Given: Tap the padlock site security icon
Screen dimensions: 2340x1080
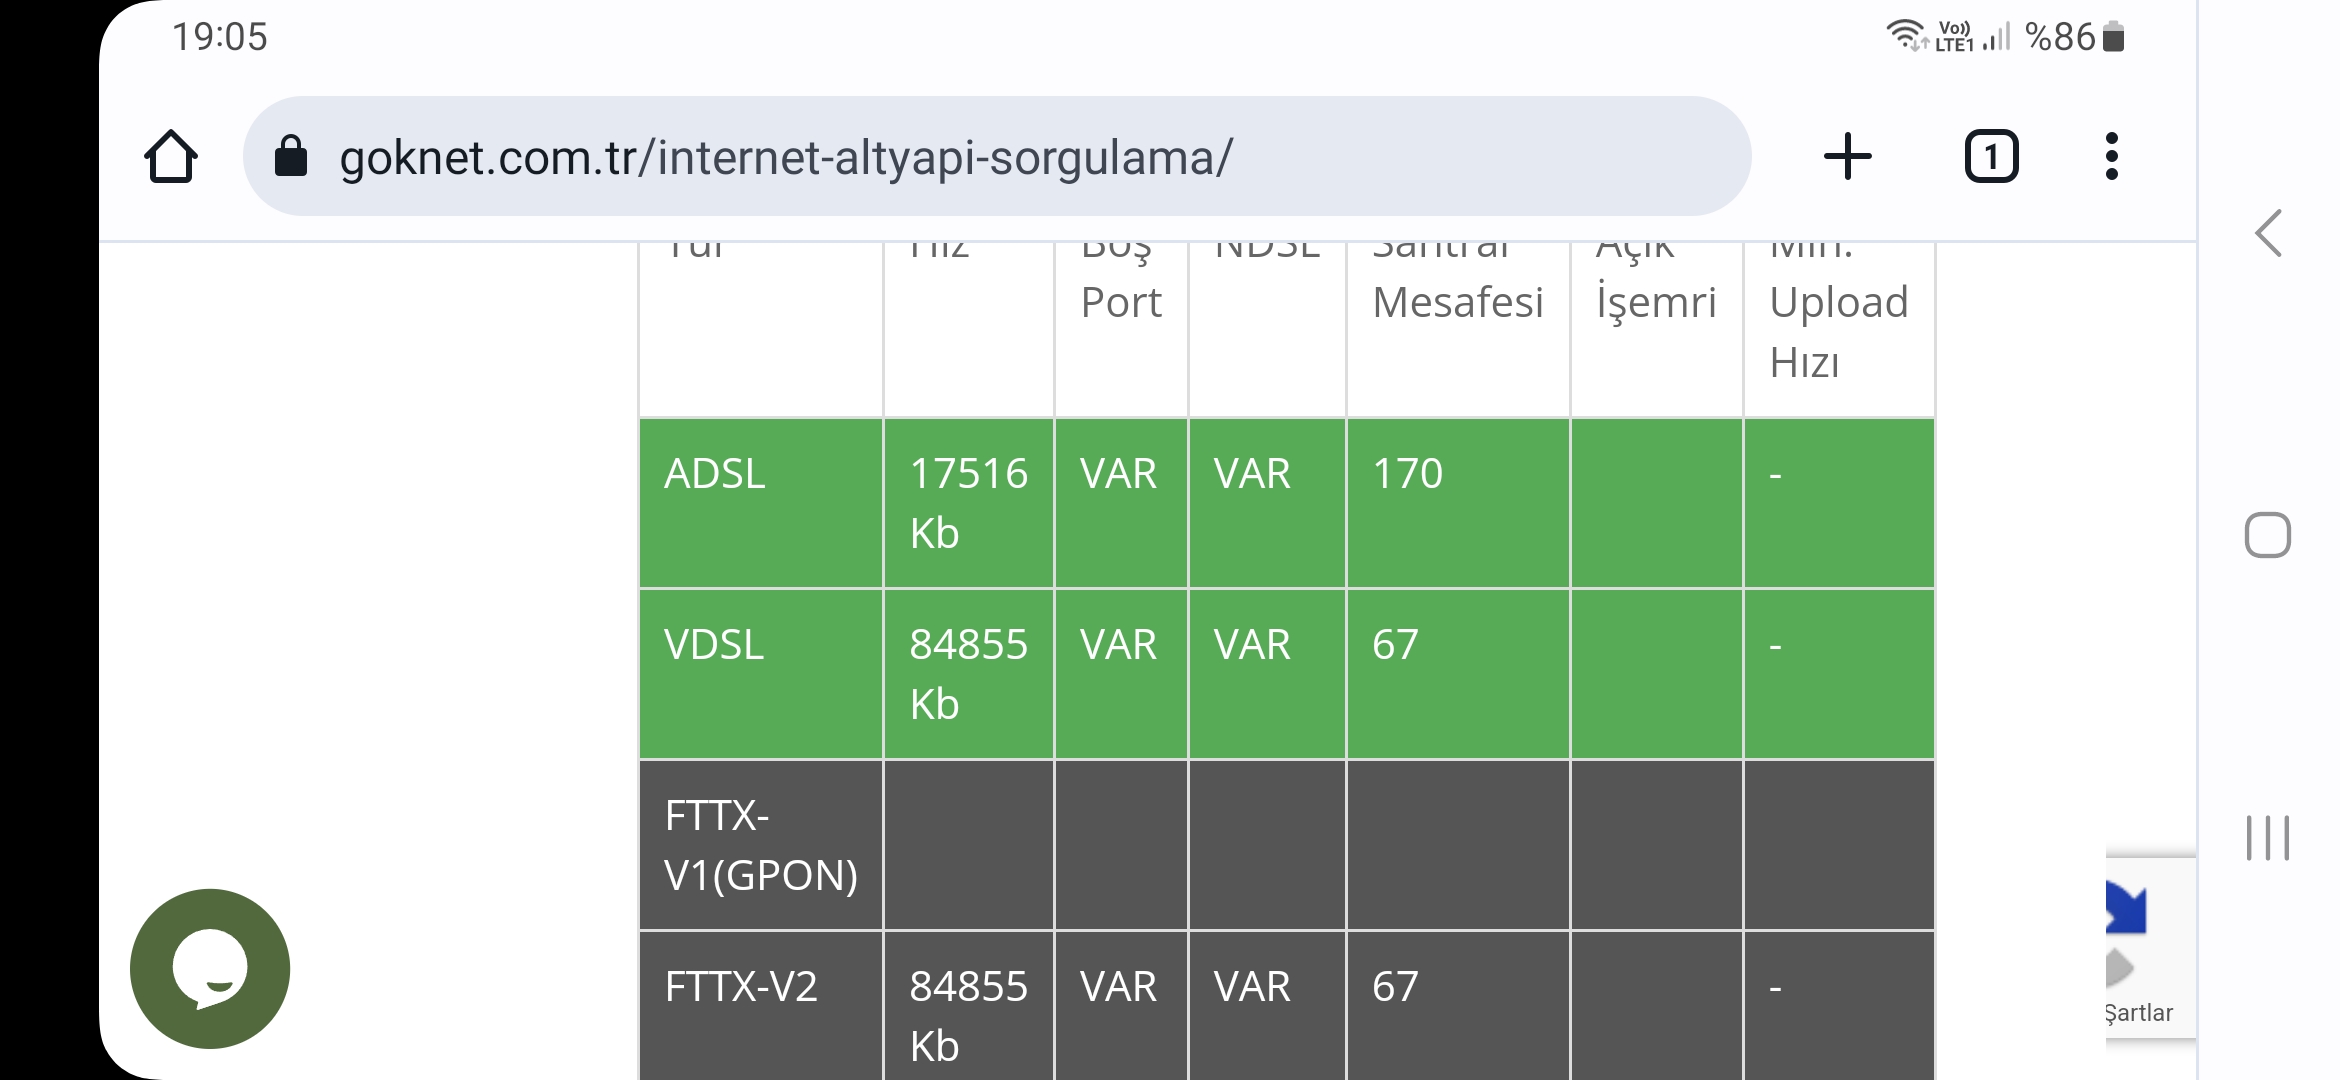Looking at the screenshot, I should coord(291,157).
